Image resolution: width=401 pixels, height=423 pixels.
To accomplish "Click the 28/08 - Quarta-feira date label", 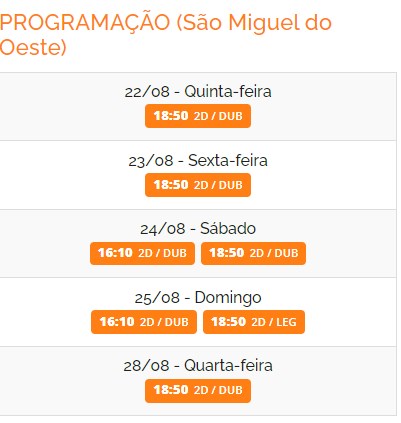I will [198, 365].
